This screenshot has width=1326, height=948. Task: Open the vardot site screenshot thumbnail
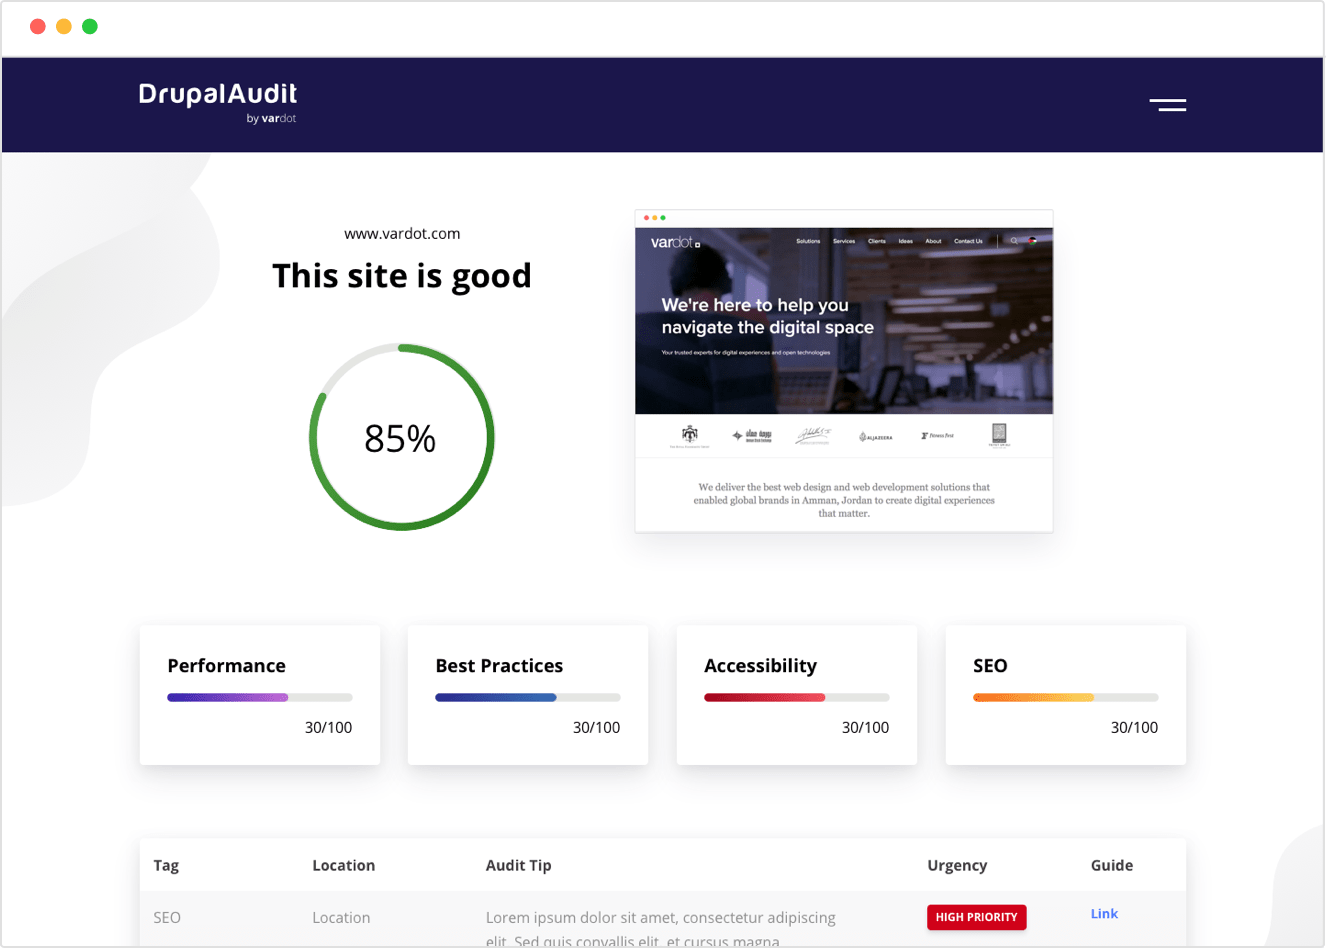pyautogui.click(x=844, y=371)
